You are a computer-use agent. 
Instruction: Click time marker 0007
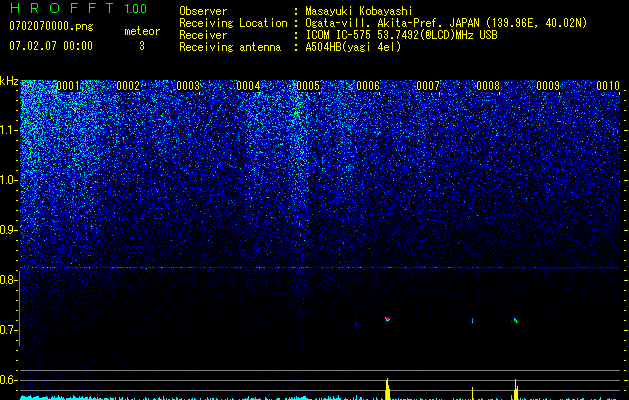coord(428,86)
